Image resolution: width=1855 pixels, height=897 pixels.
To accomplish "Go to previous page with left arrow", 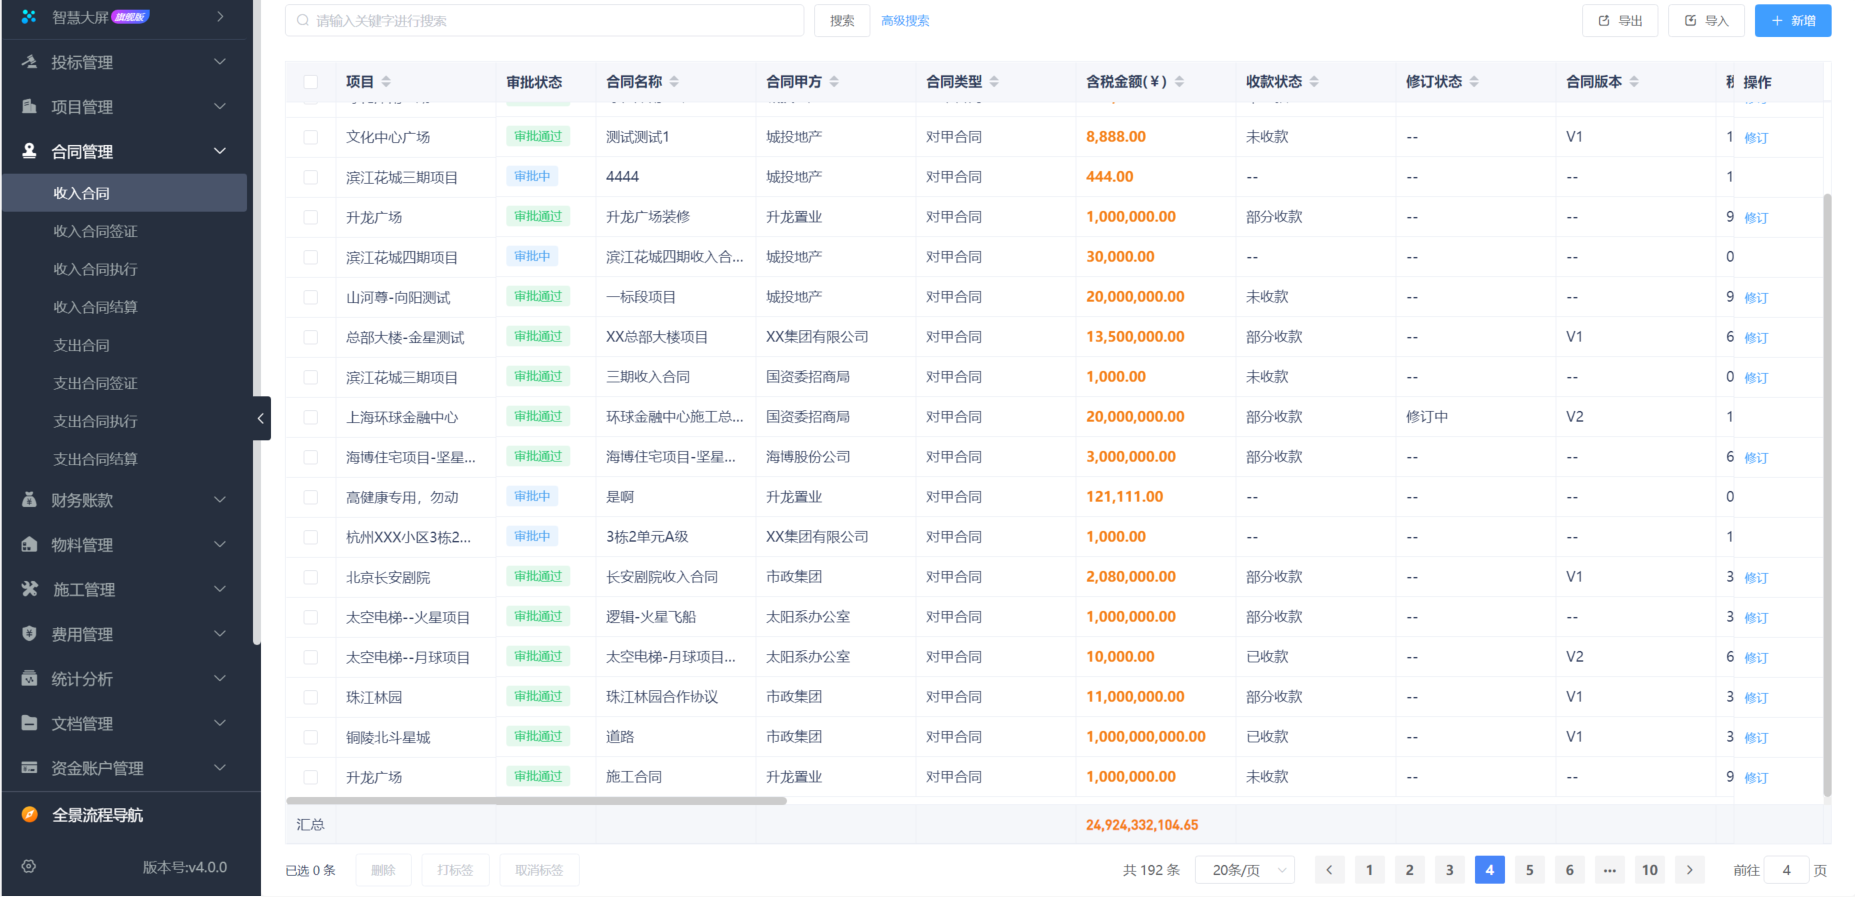I will tap(1329, 870).
